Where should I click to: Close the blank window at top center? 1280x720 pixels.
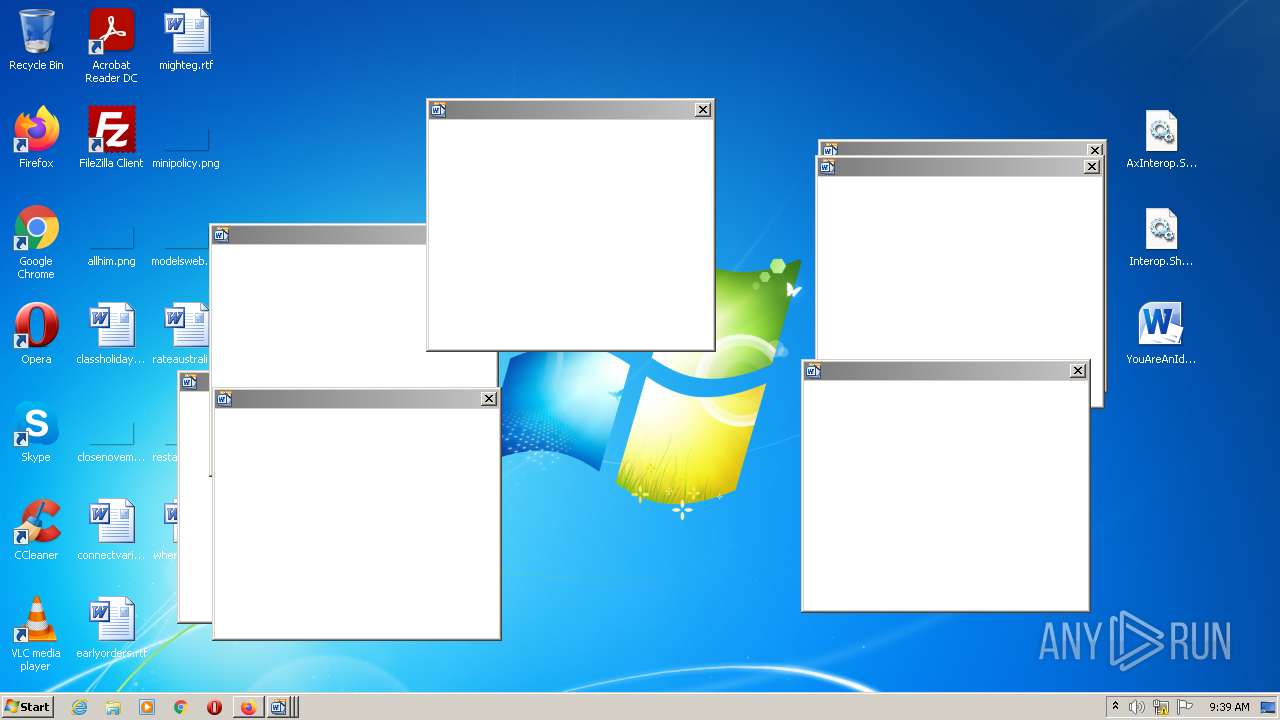[x=703, y=110]
